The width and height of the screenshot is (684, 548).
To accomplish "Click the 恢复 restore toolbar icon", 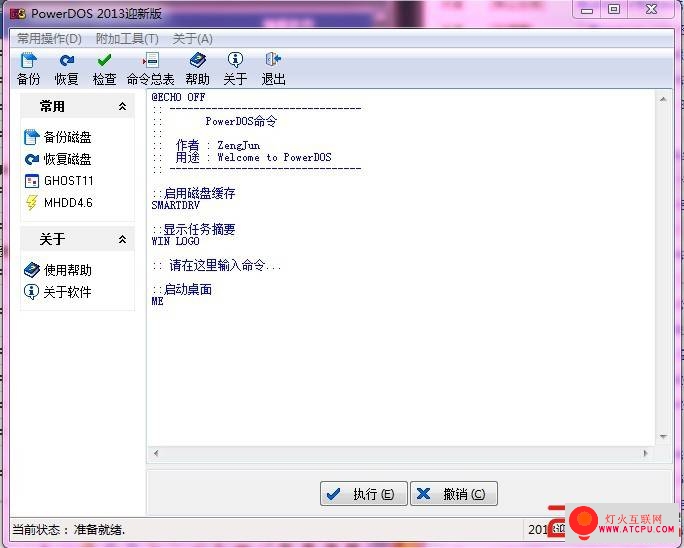I will [67, 60].
